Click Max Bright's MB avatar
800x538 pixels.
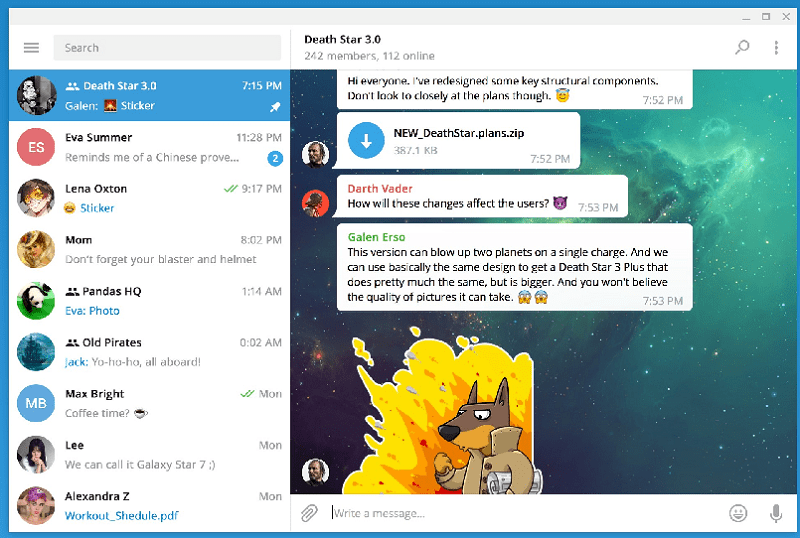[x=36, y=403]
